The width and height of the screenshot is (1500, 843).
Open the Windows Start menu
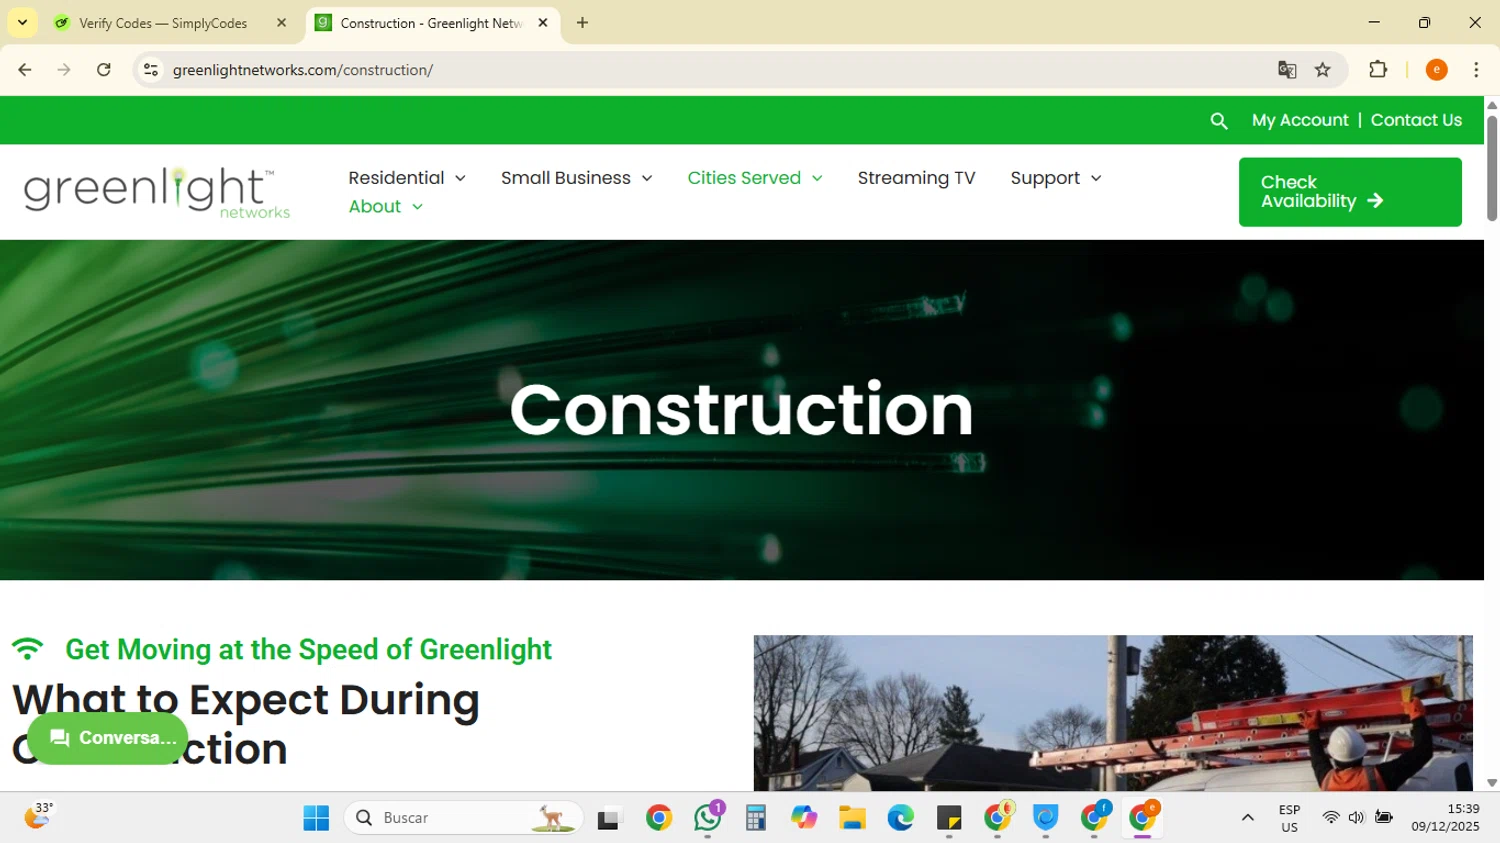[x=316, y=818]
